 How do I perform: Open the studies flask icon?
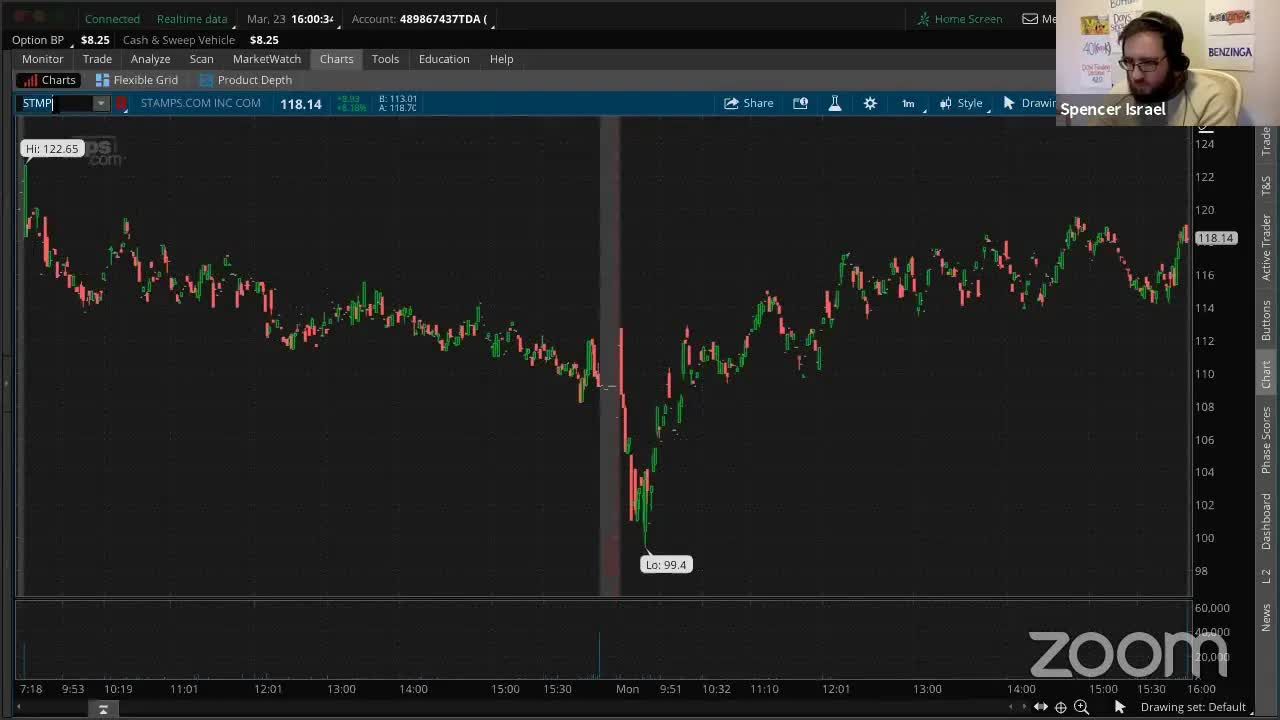tap(834, 103)
